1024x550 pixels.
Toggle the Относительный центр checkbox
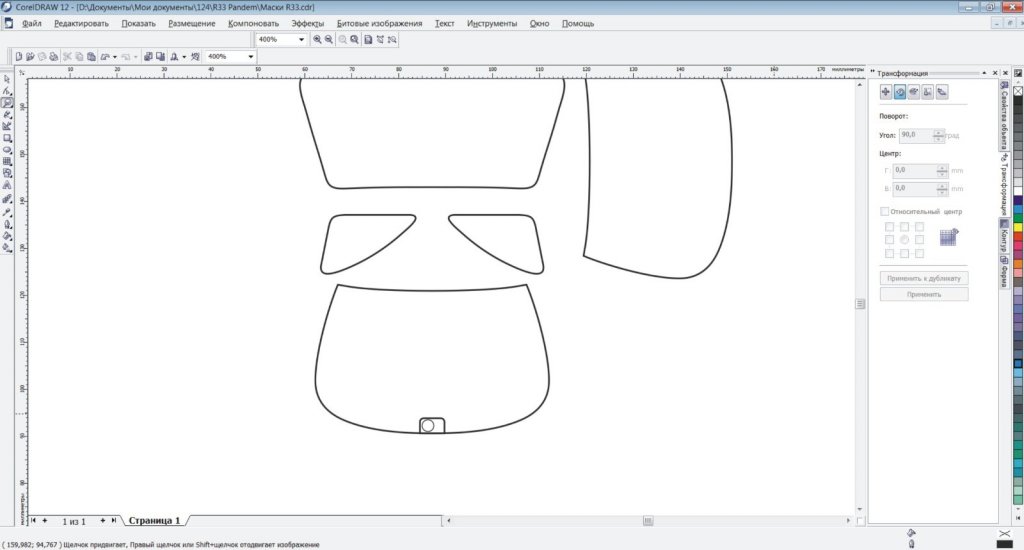[x=884, y=212]
